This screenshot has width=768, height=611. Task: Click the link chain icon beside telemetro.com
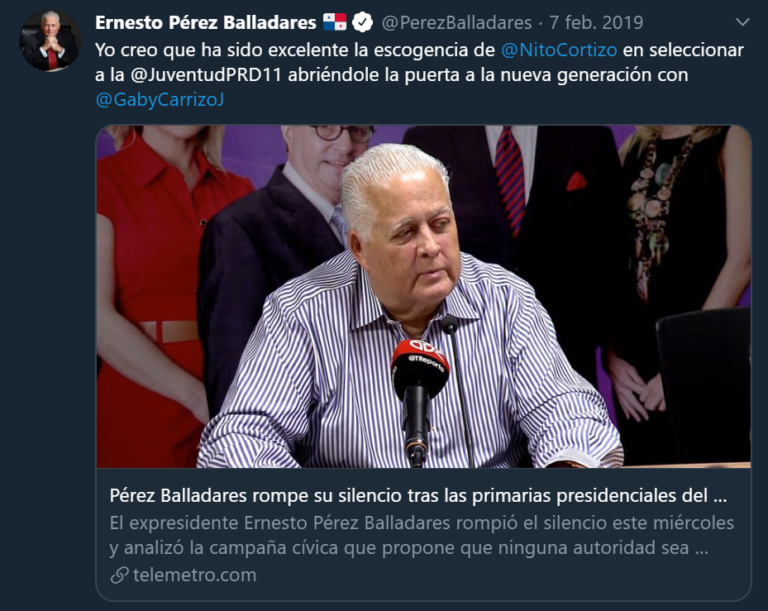(x=120, y=575)
